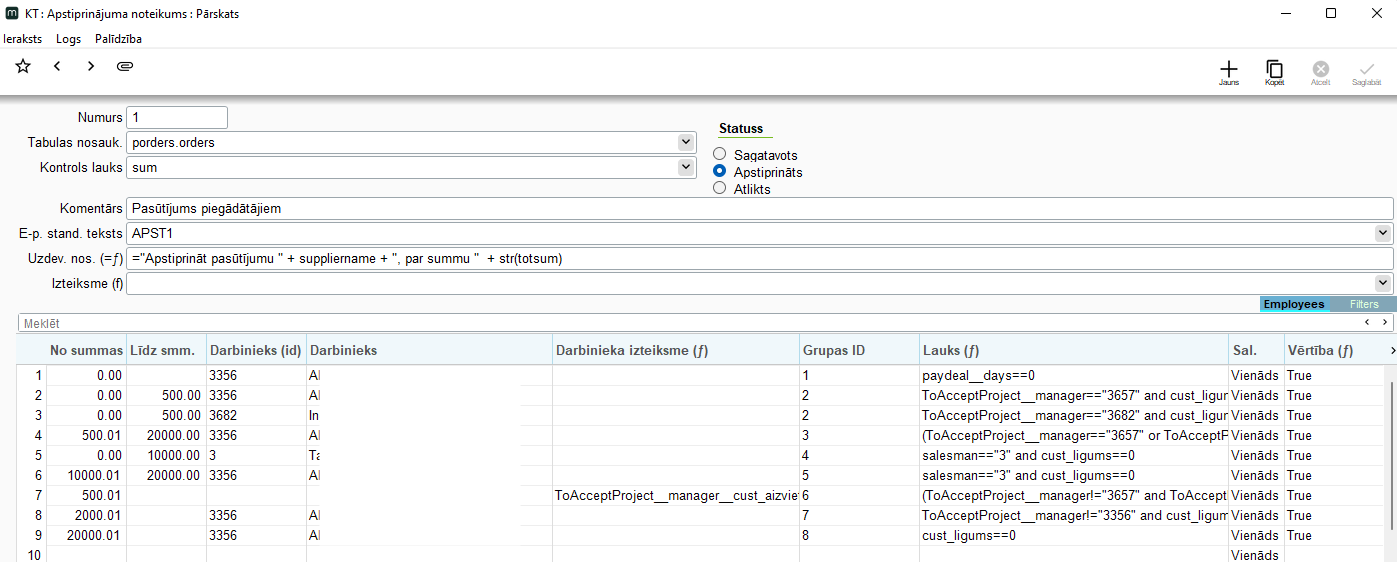Image resolution: width=1397 pixels, height=562 pixels.
Task: Click the Uzdev. nos. formula field
Action: (760, 258)
